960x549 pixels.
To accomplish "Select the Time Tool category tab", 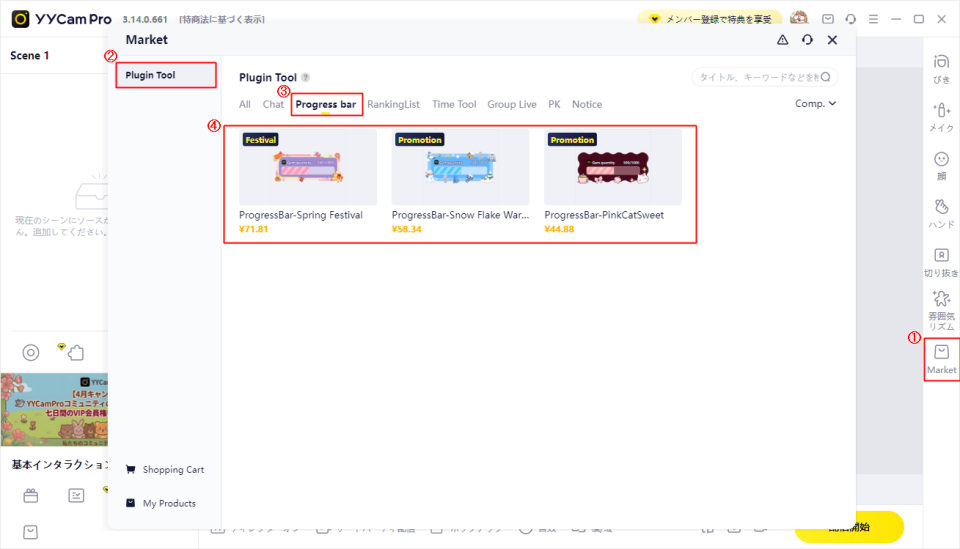I will click(454, 104).
